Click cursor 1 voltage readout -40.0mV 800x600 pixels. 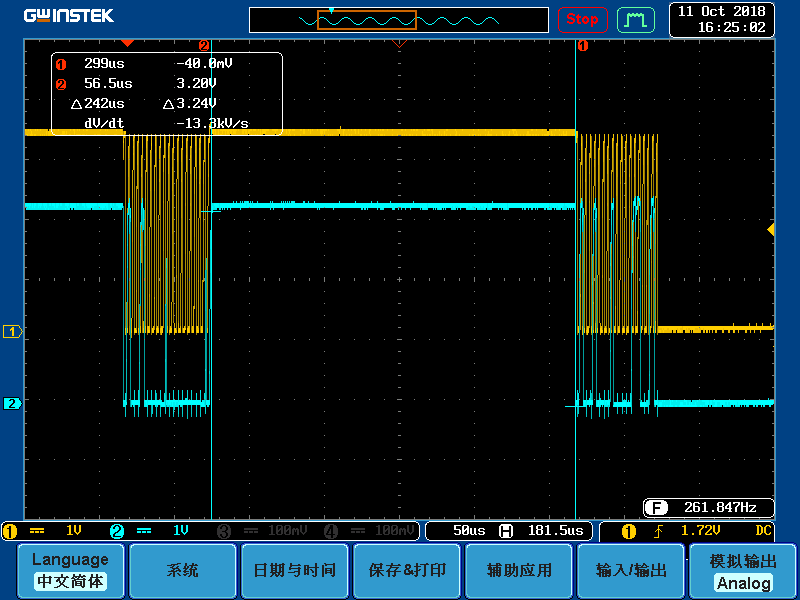[x=204, y=64]
